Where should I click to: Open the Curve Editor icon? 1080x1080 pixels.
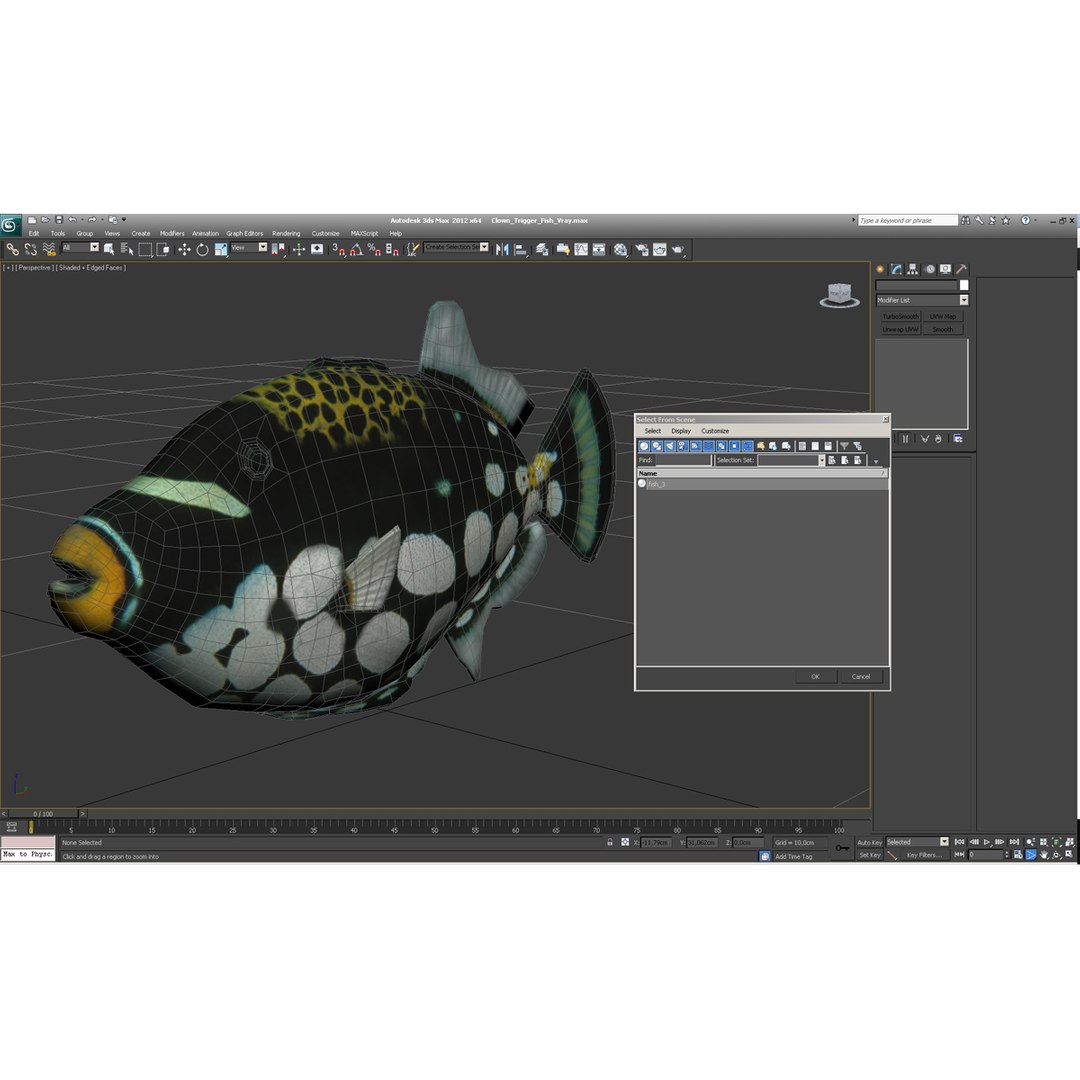coord(581,249)
